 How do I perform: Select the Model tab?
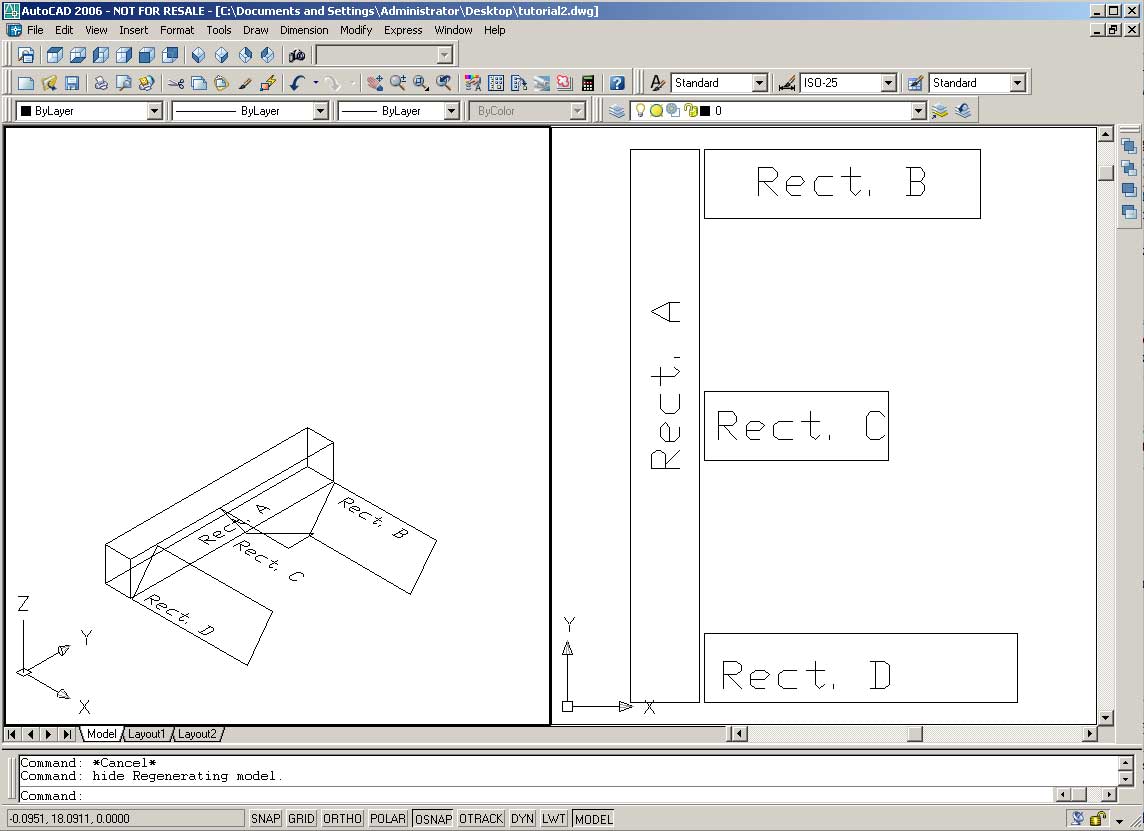102,734
